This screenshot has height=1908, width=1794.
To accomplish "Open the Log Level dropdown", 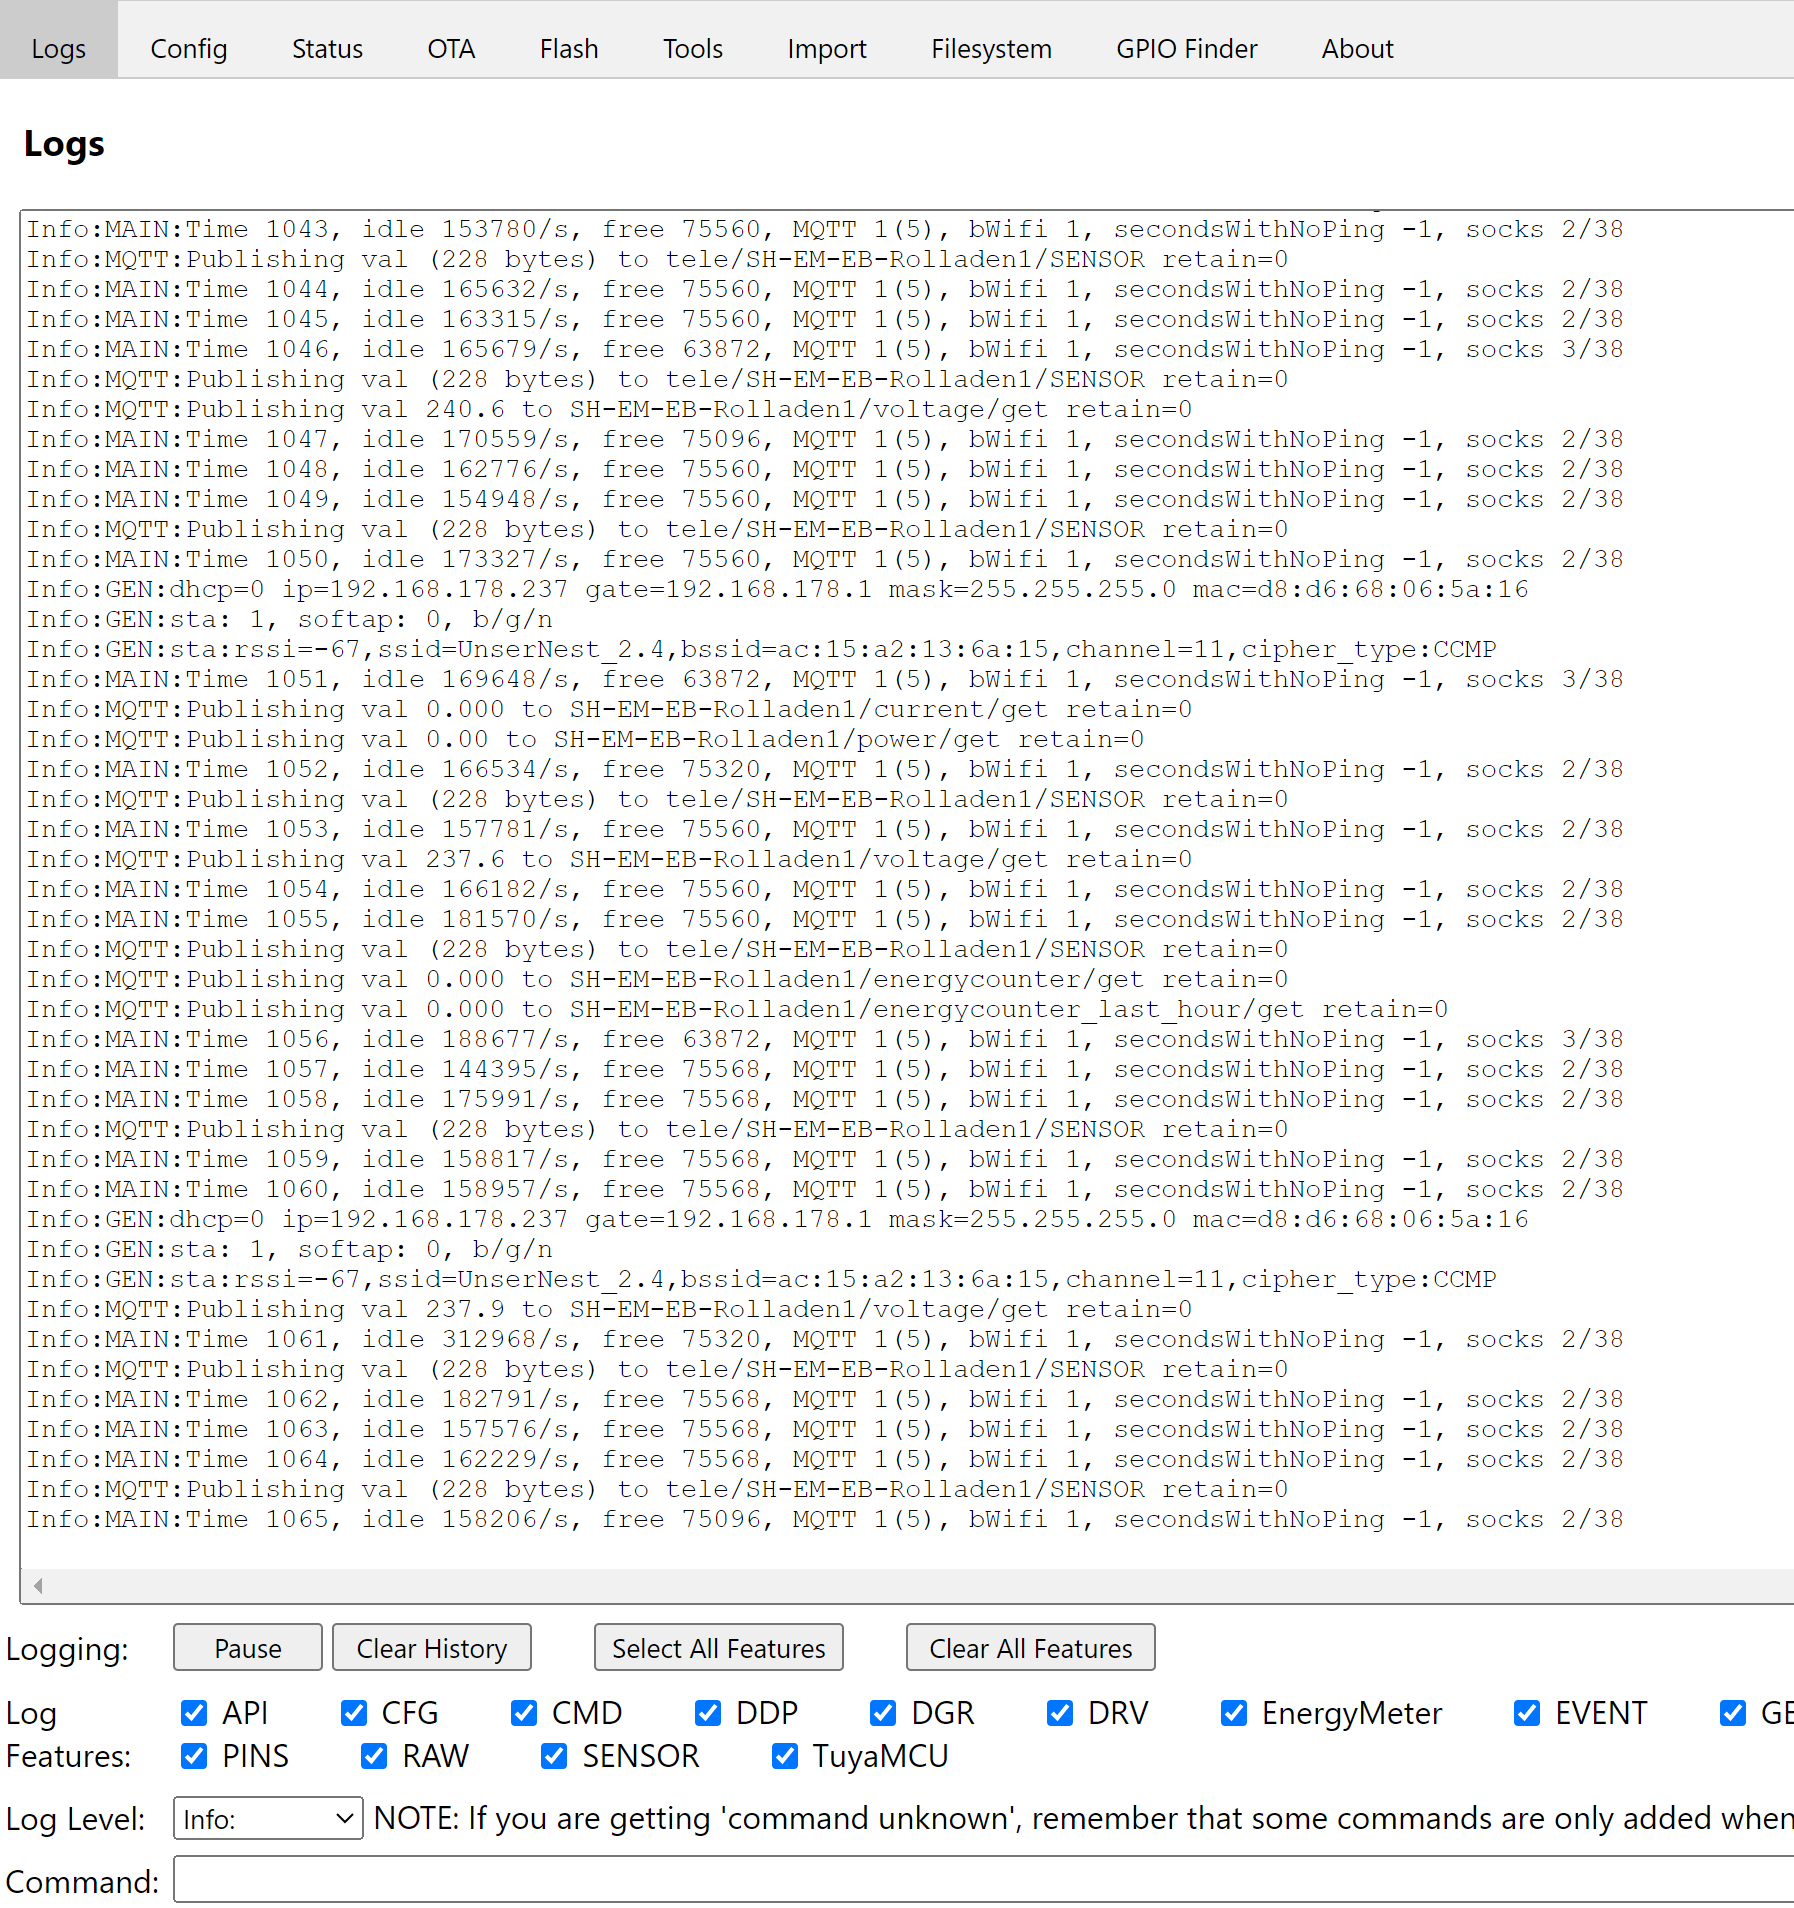I will pyautogui.click(x=268, y=1818).
